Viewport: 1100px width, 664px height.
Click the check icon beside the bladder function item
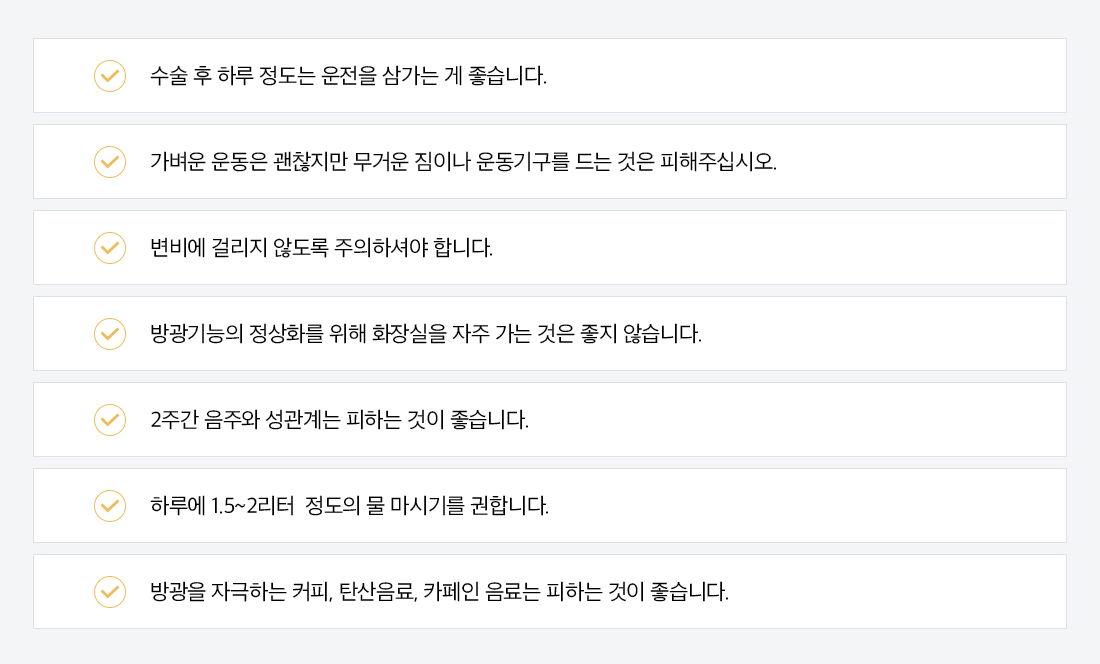110,334
